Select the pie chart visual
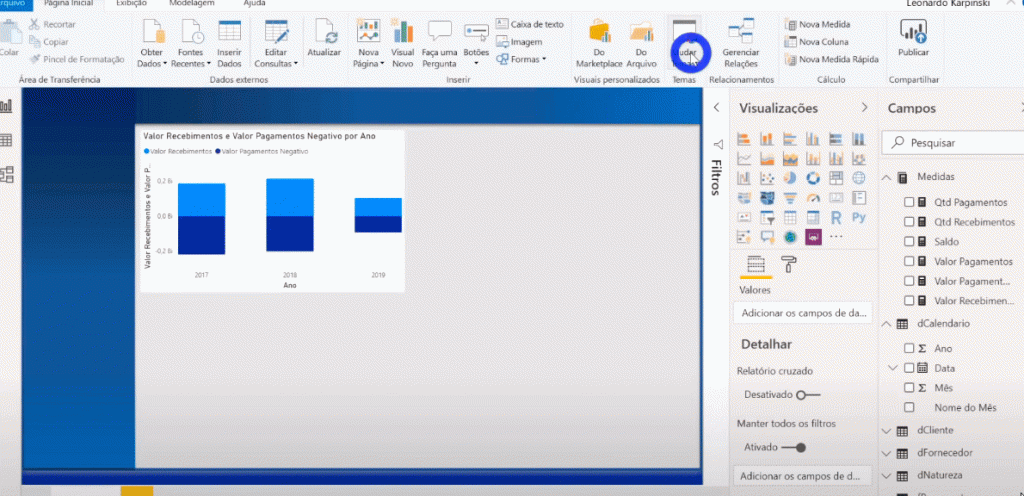The width and height of the screenshot is (1024, 496). [x=790, y=178]
